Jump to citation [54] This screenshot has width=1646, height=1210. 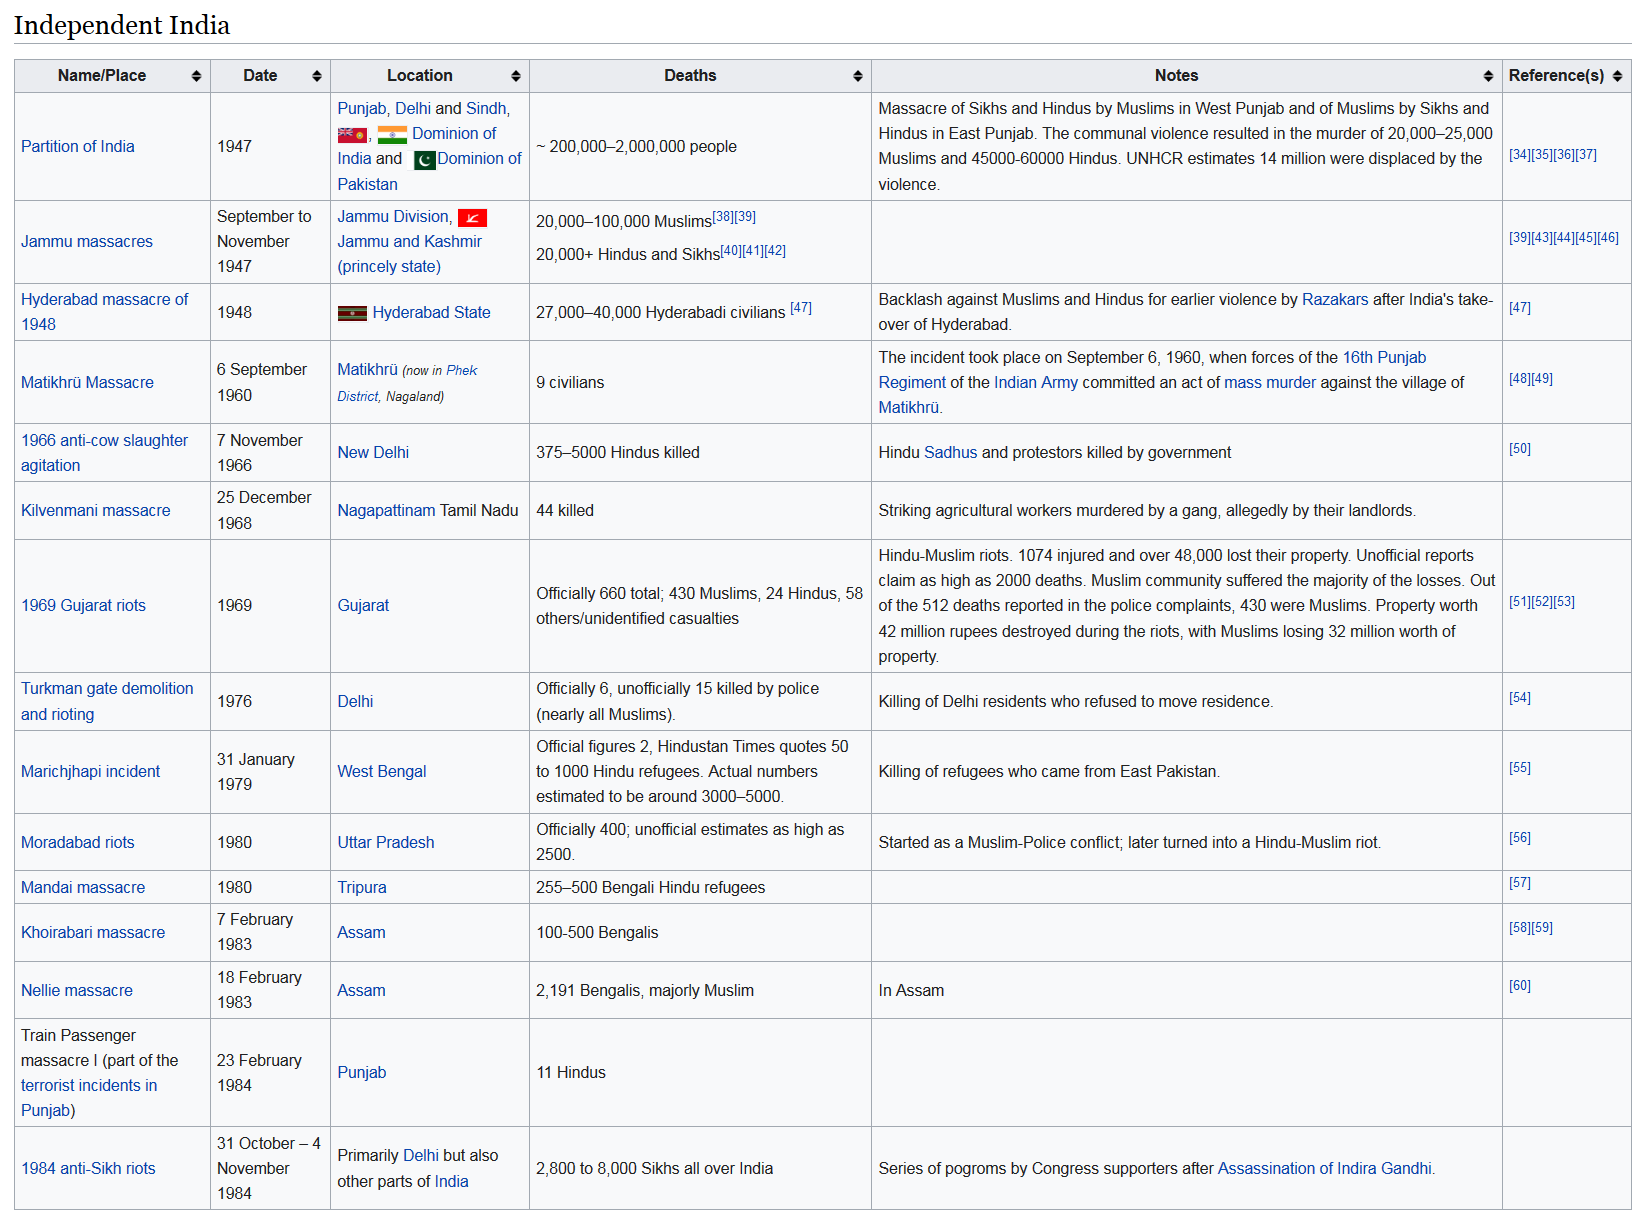click(1520, 698)
